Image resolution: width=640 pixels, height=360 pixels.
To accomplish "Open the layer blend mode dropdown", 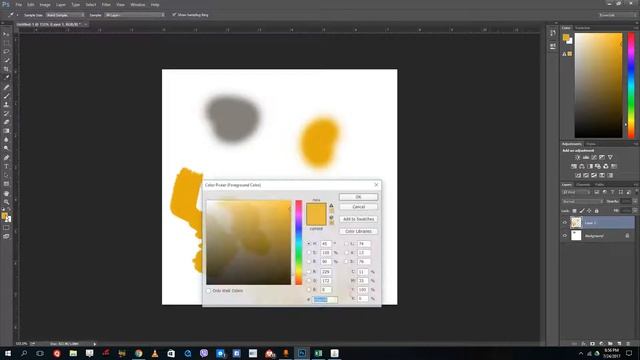I will (582, 201).
